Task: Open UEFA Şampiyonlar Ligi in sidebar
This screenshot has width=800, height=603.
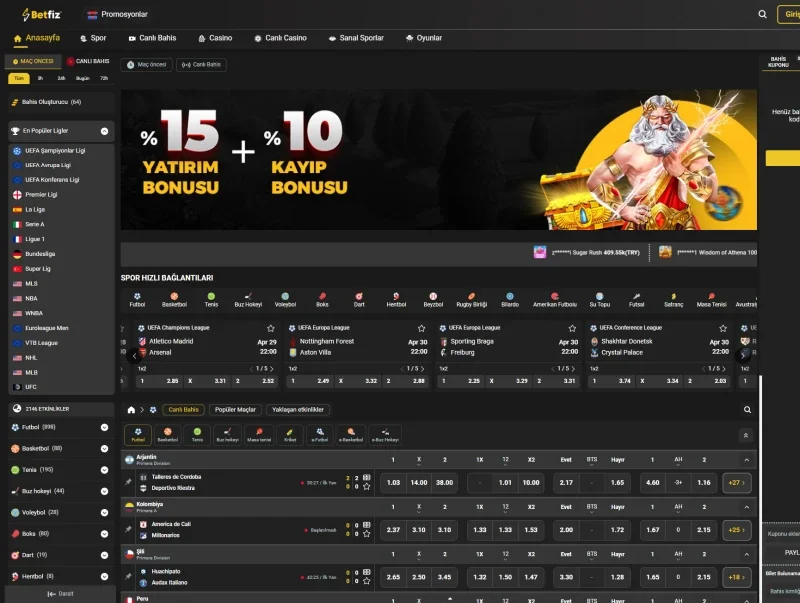Action: tap(55, 151)
